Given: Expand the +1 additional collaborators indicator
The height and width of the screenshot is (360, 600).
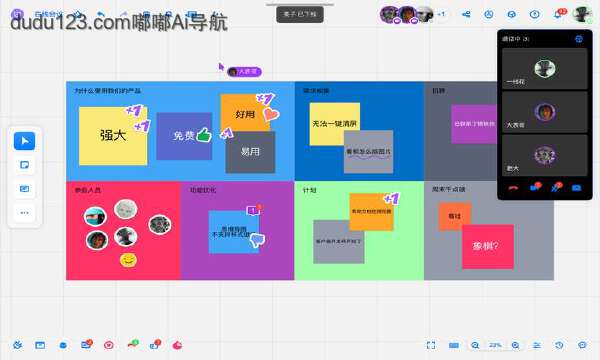Looking at the screenshot, I should [x=442, y=14].
